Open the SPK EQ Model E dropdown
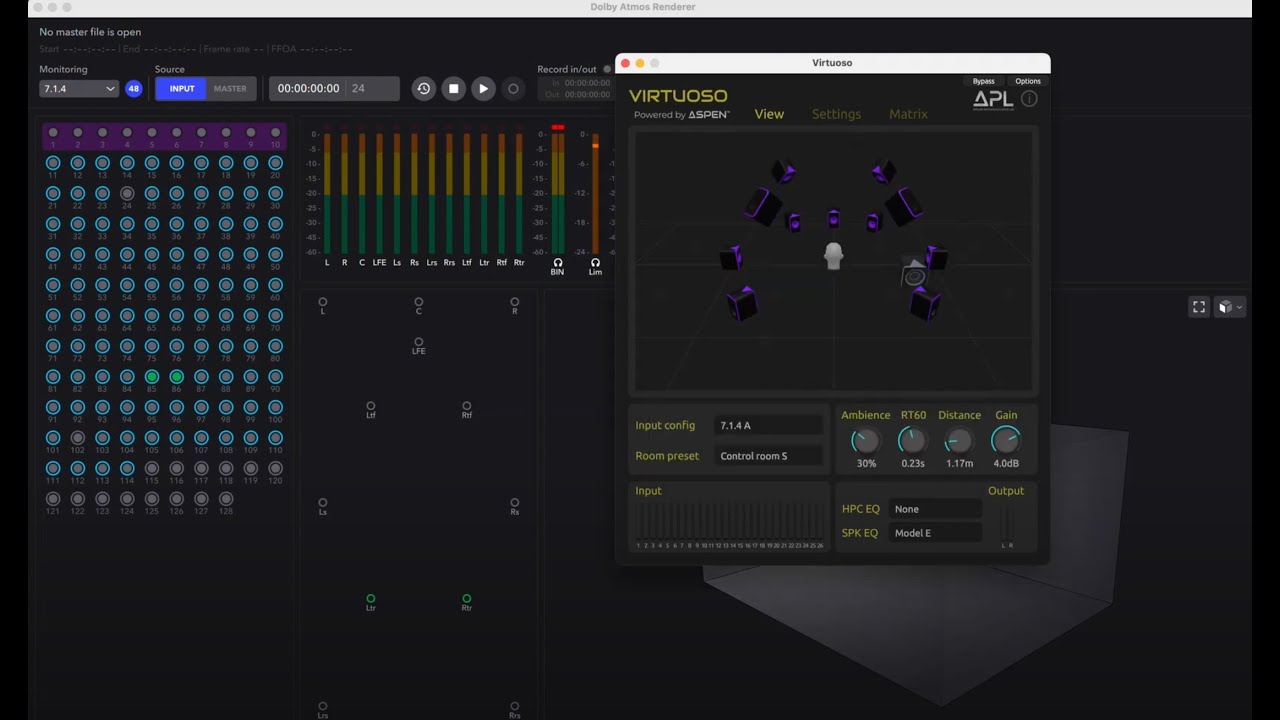The height and width of the screenshot is (720, 1280). tap(935, 533)
